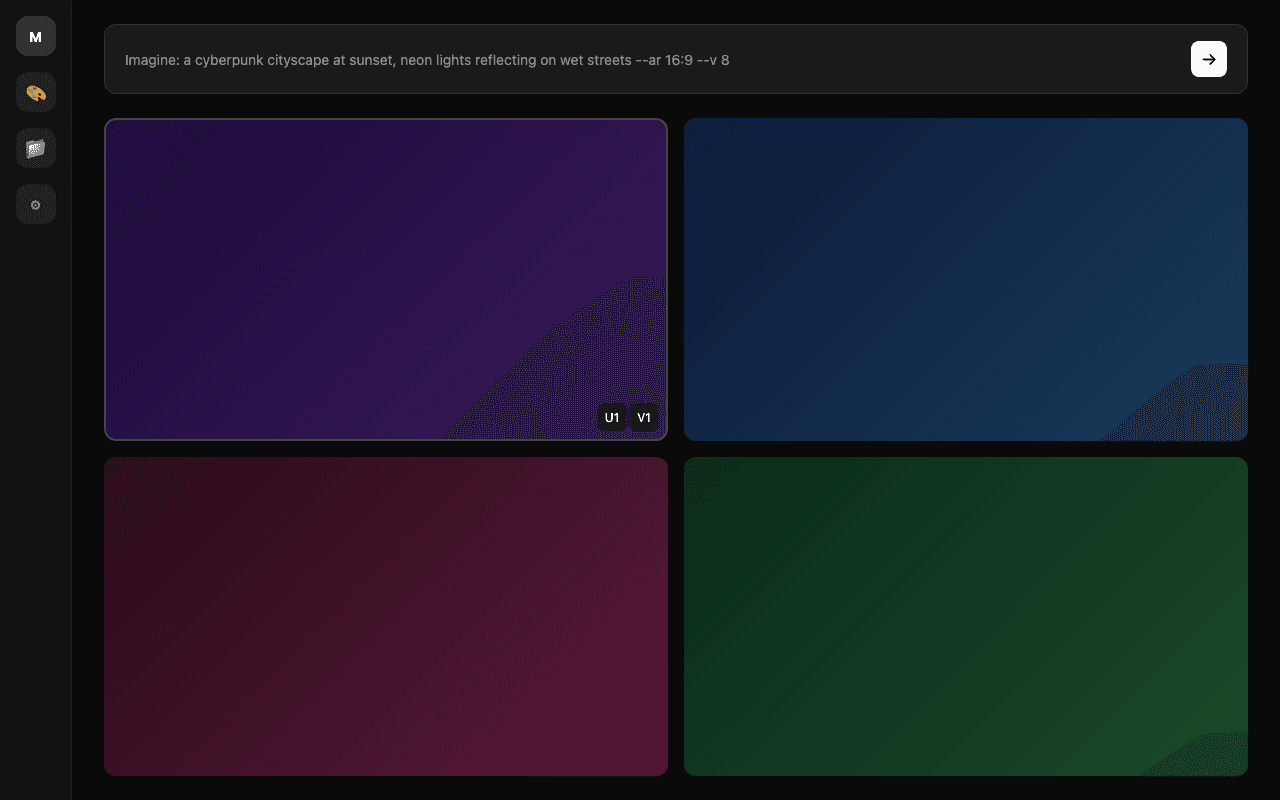This screenshot has width=1280, height=800.
Task: Open settings via the gear icon
Action: coord(36,204)
